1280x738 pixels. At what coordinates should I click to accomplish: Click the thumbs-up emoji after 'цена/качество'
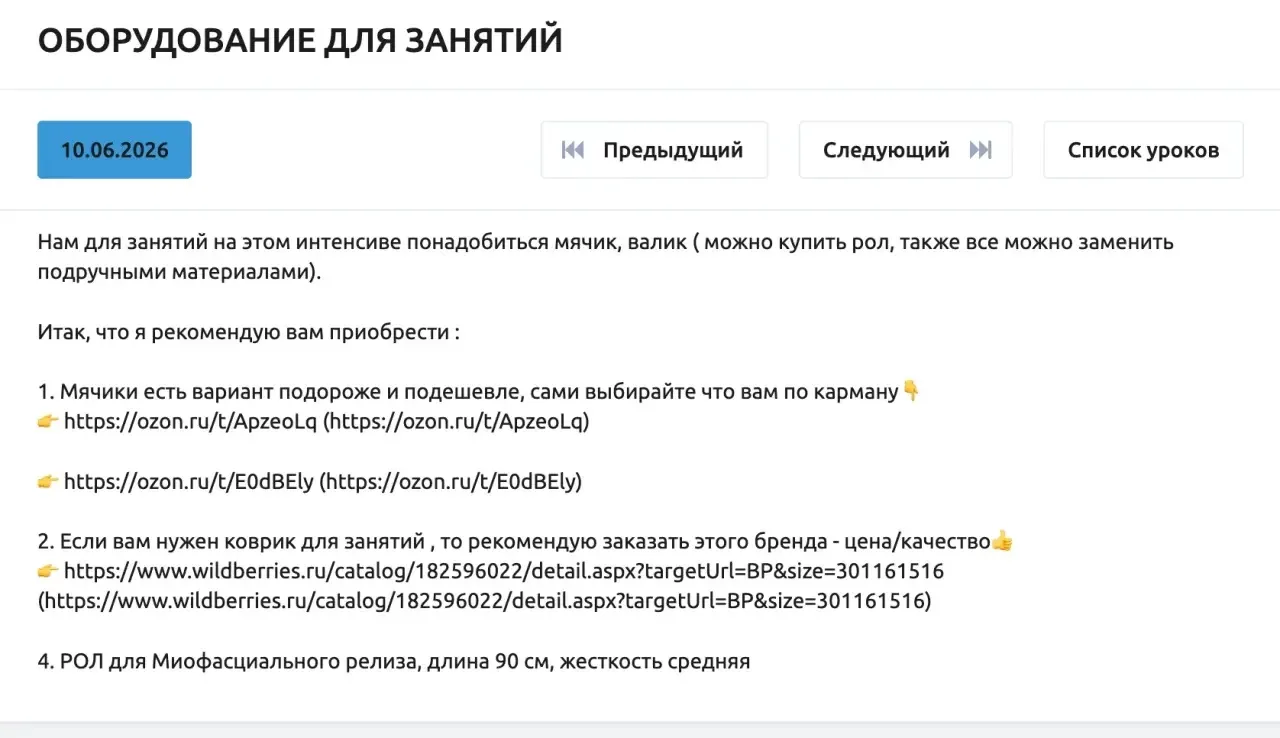pyautogui.click(x=1002, y=541)
